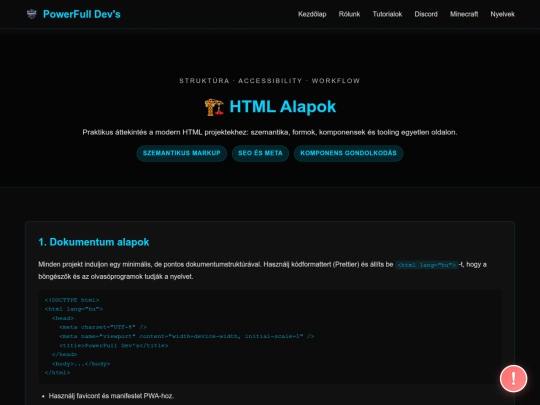Choose Minecraft from the navbar

(x=464, y=14)
